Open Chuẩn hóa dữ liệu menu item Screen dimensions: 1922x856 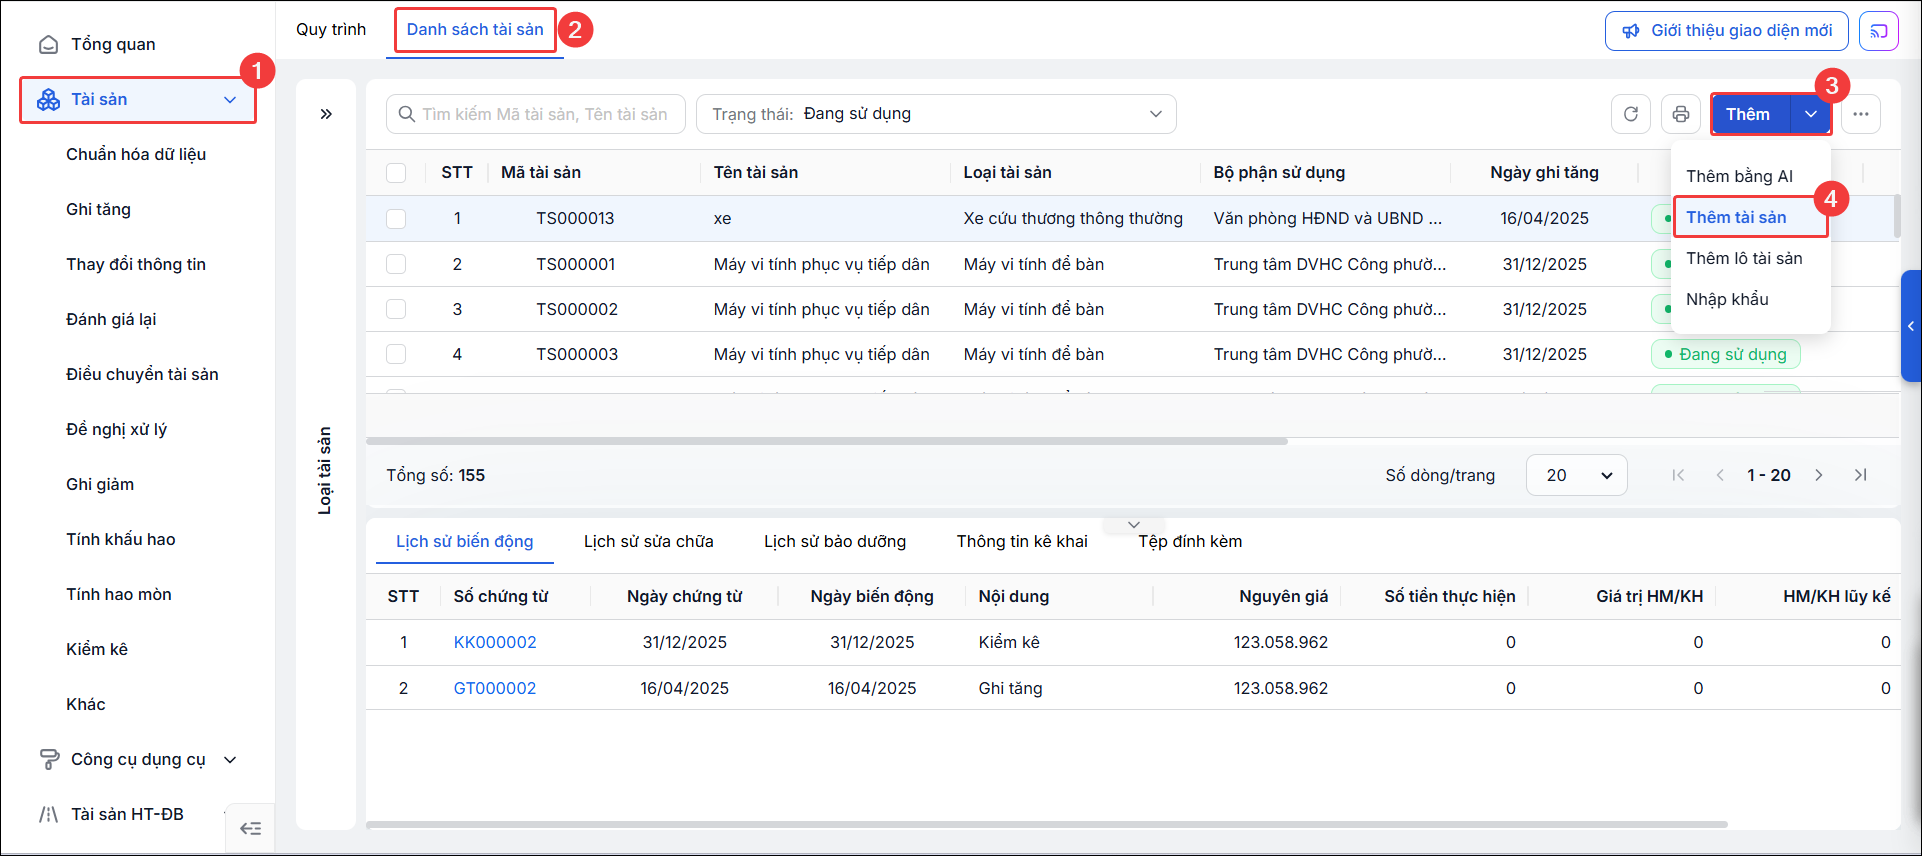coord(136,154)
